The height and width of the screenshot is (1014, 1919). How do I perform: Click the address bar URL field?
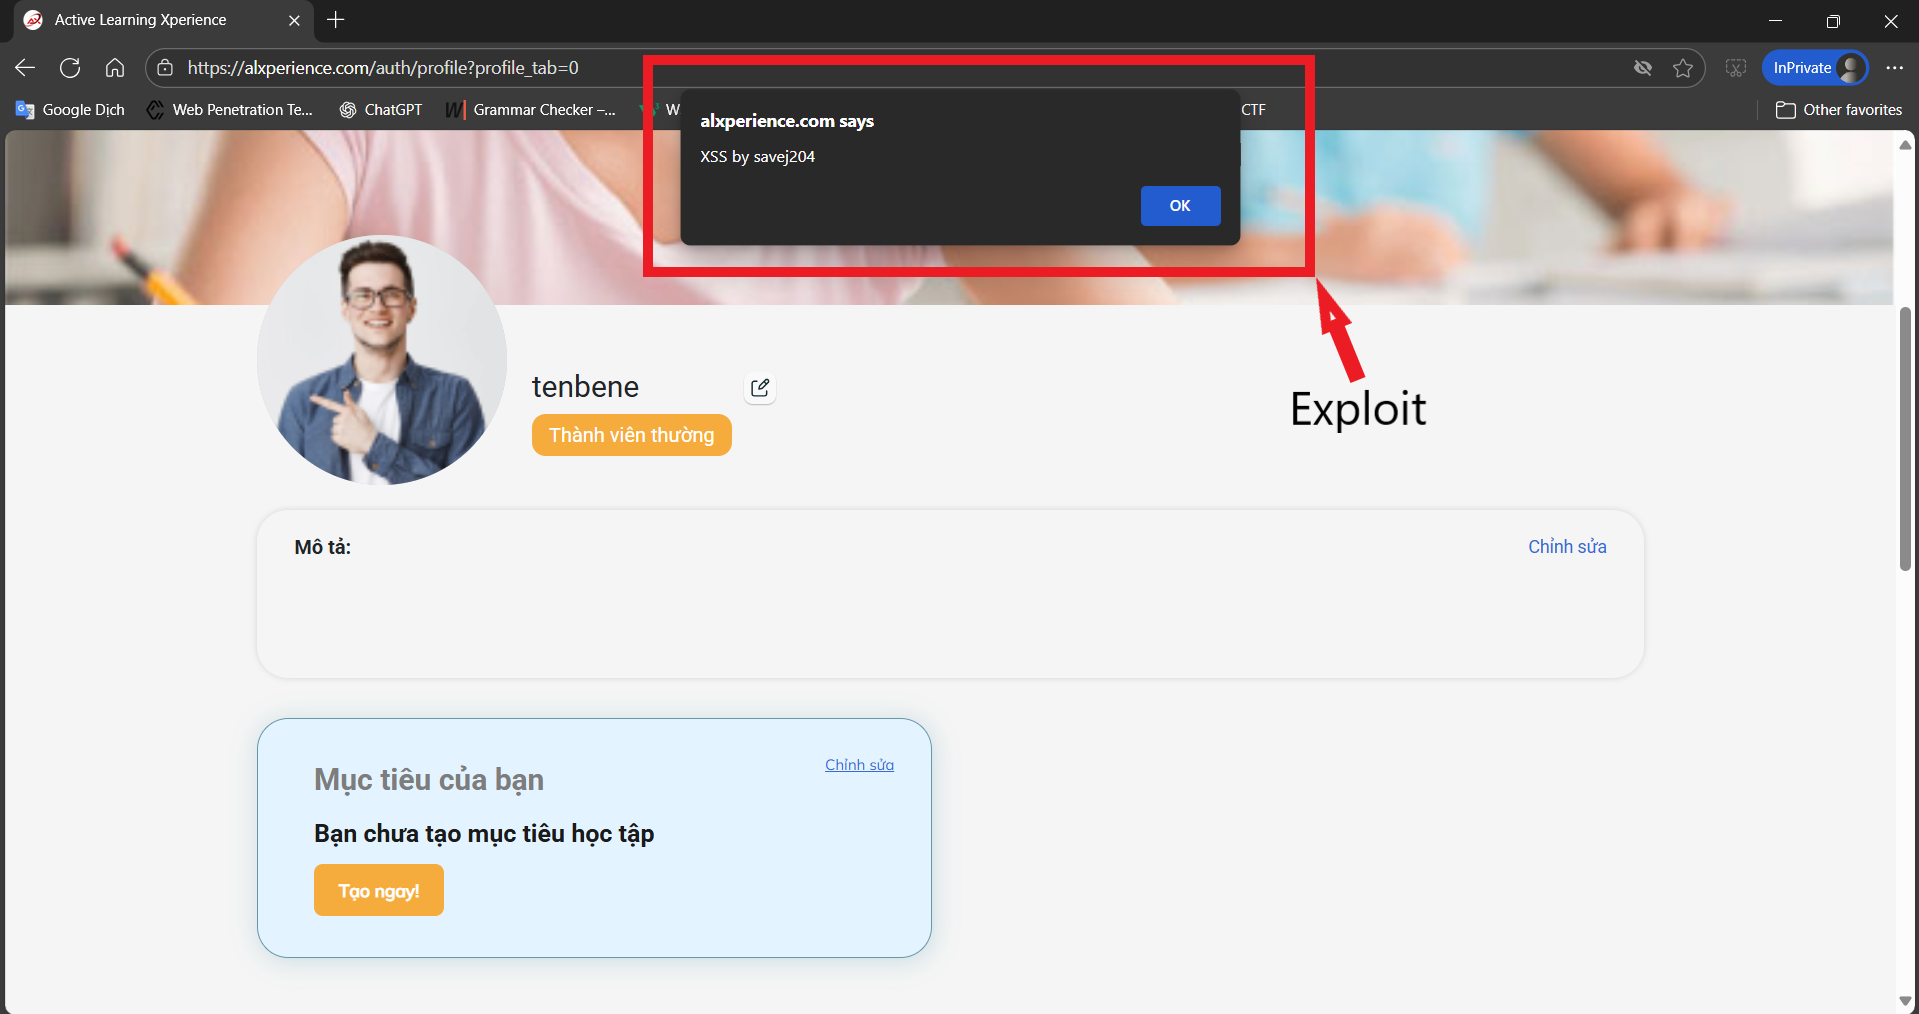point(400,68)
